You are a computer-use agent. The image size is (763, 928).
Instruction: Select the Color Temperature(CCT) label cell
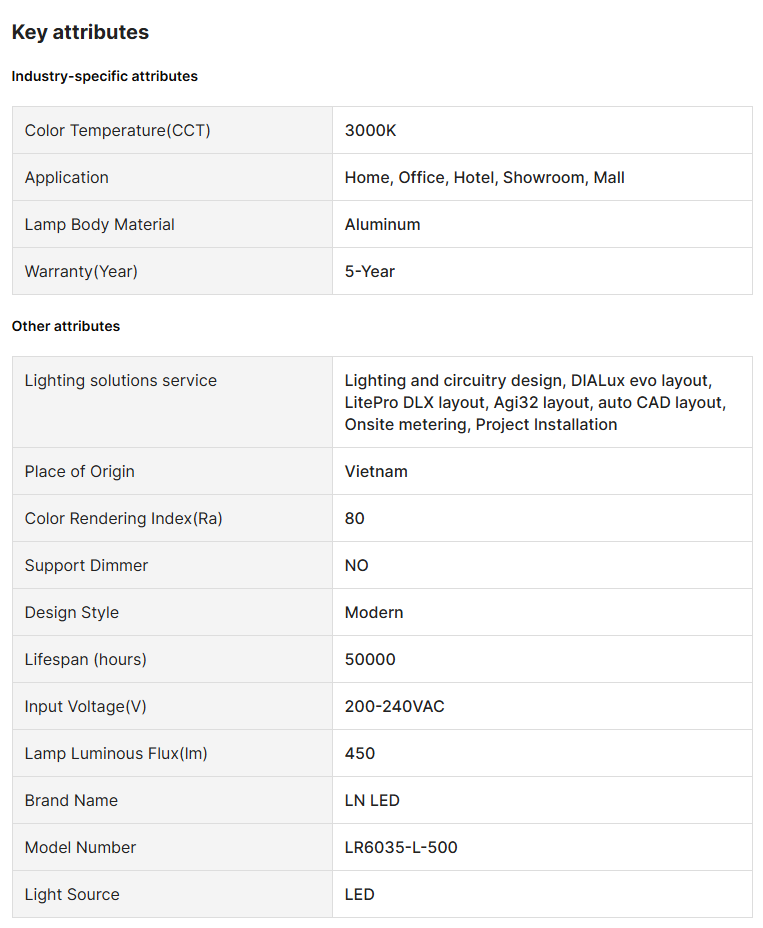coord(118,130)
